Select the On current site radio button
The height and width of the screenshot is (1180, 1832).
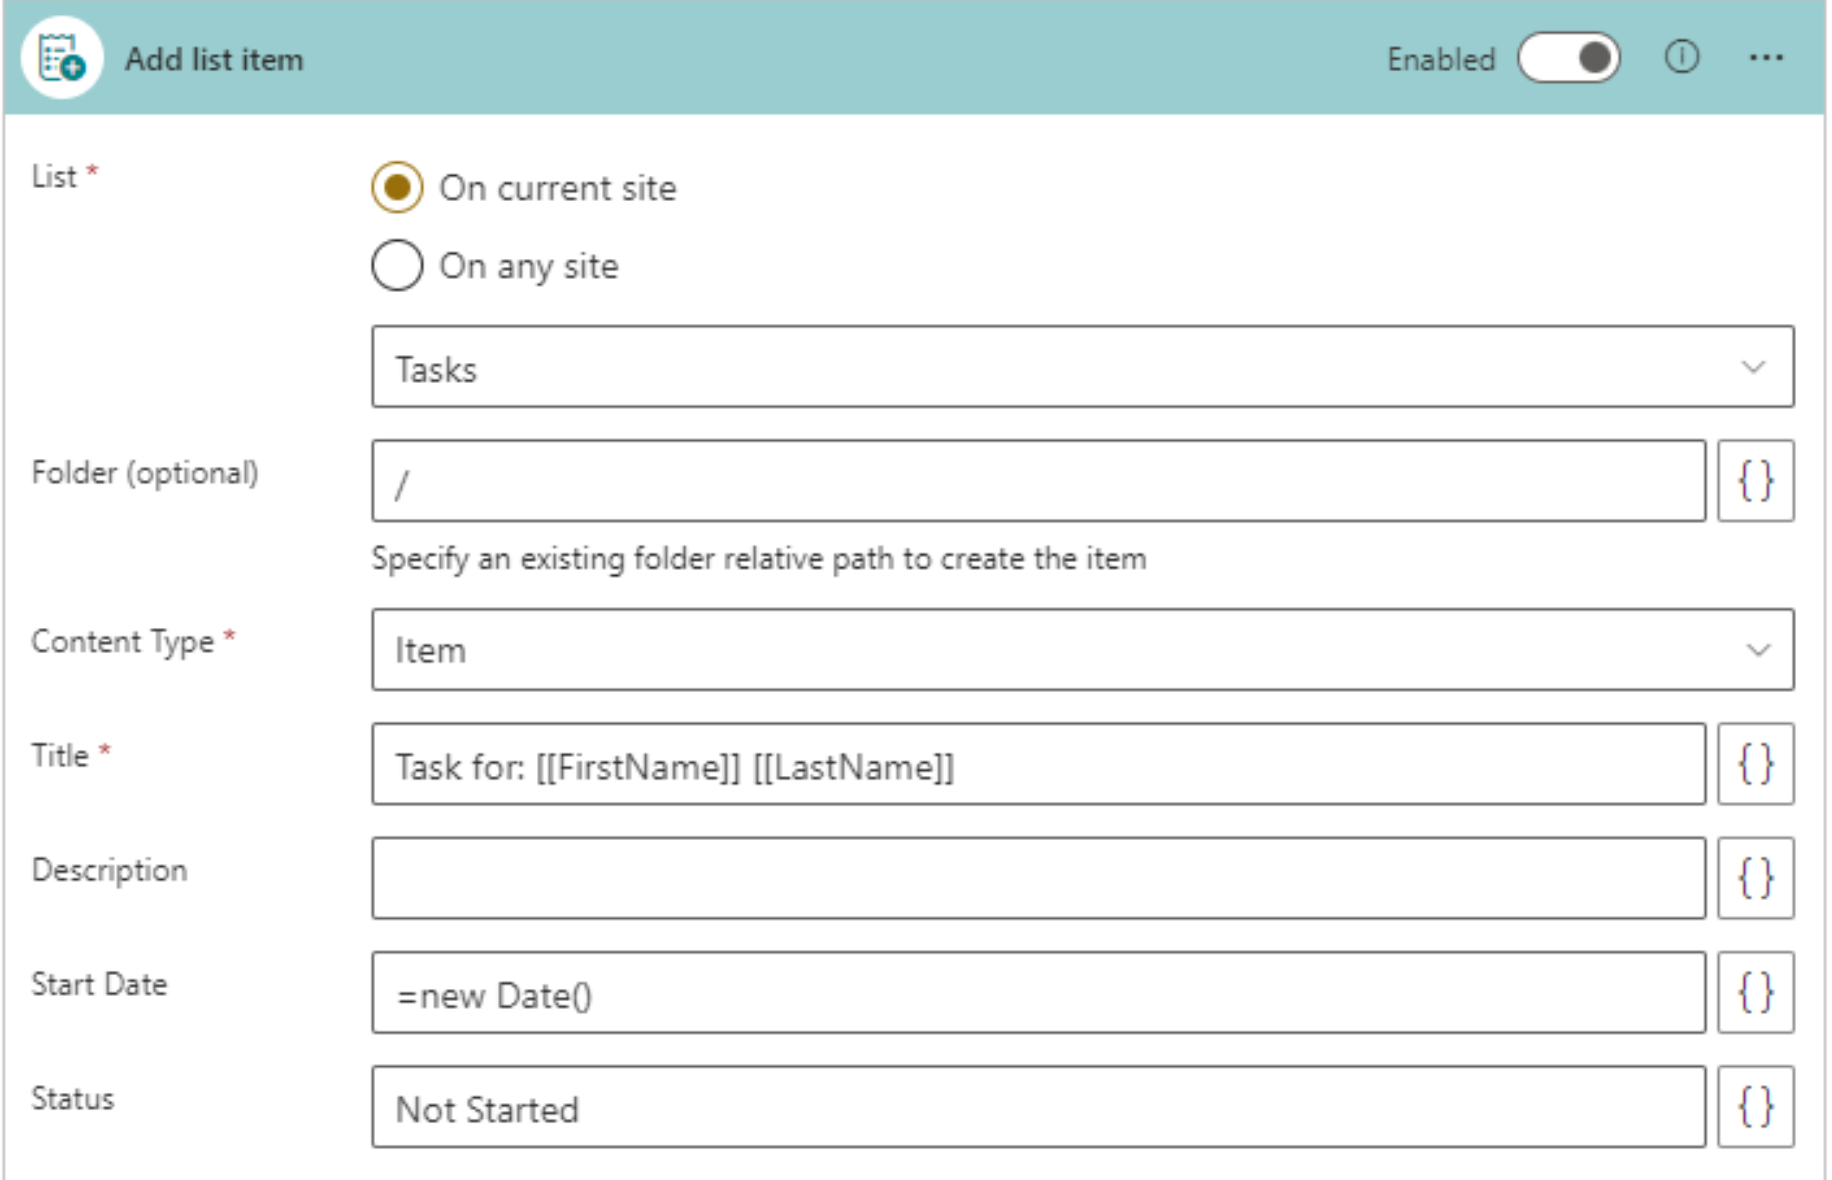(397, 188)
